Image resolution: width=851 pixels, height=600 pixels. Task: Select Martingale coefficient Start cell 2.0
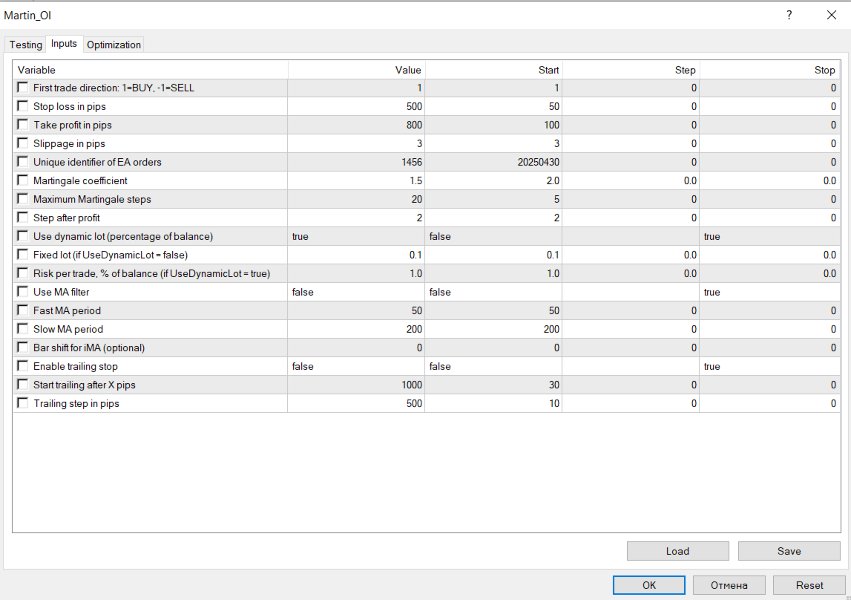click(494, 181)
